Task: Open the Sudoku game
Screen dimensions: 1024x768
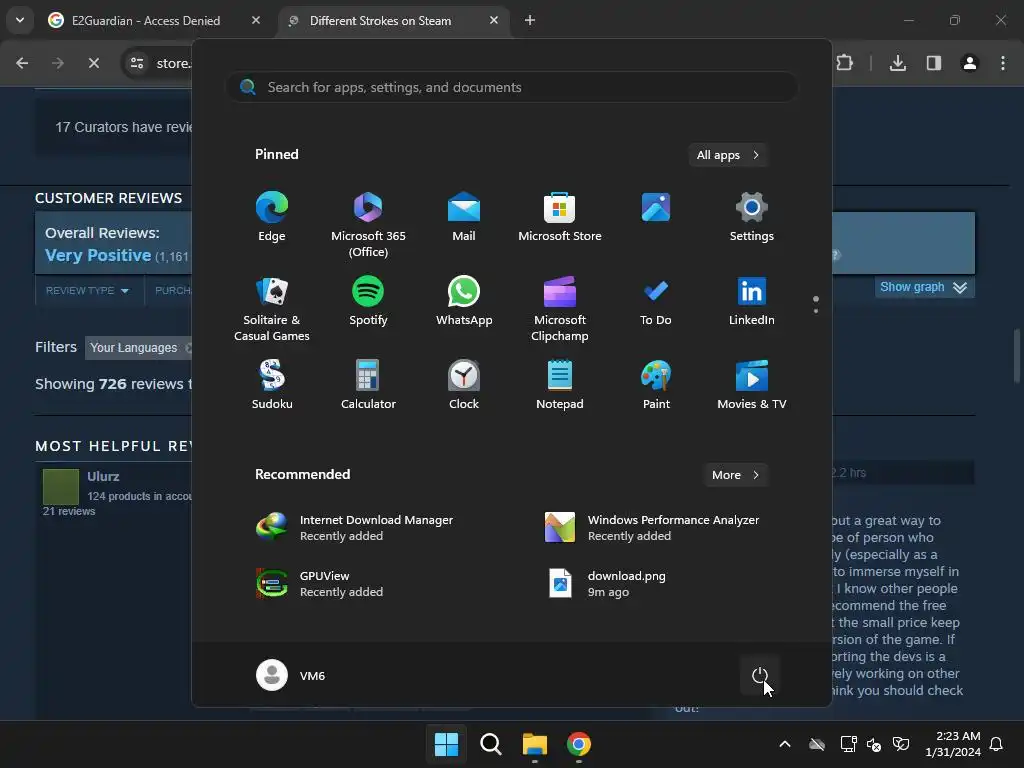Action: pos(272,385)
